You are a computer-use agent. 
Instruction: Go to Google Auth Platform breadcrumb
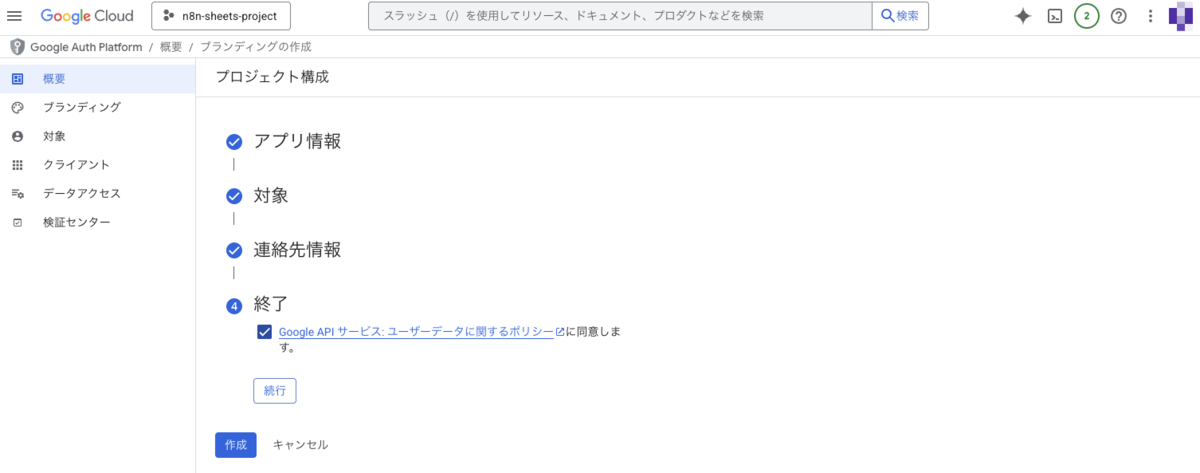86,47
